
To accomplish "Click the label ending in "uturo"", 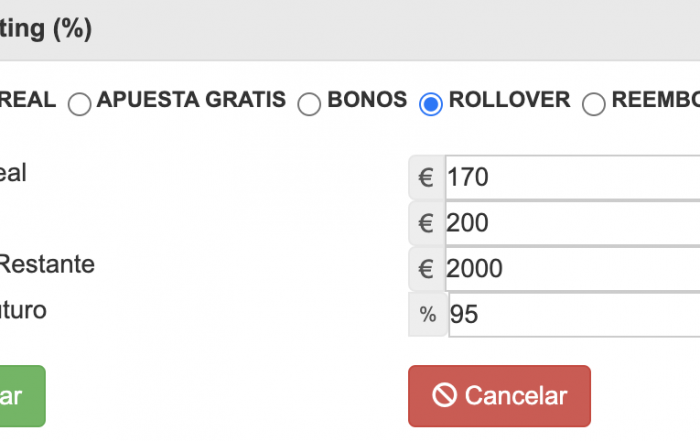I will click(x=23, y=310).
